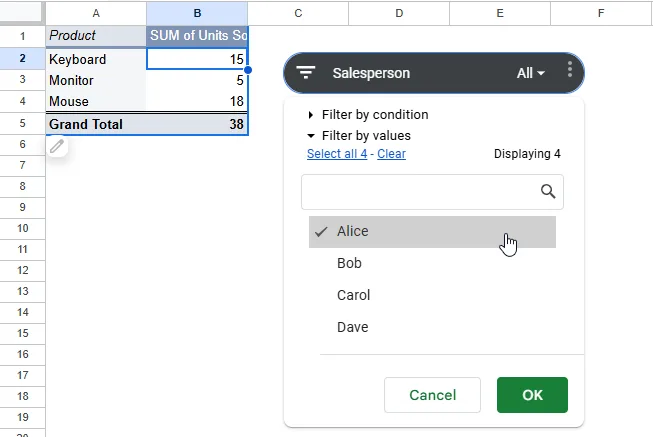Collapse Filter by values section
The height and width of the screenshot is (437, 653).
(359, 136)
